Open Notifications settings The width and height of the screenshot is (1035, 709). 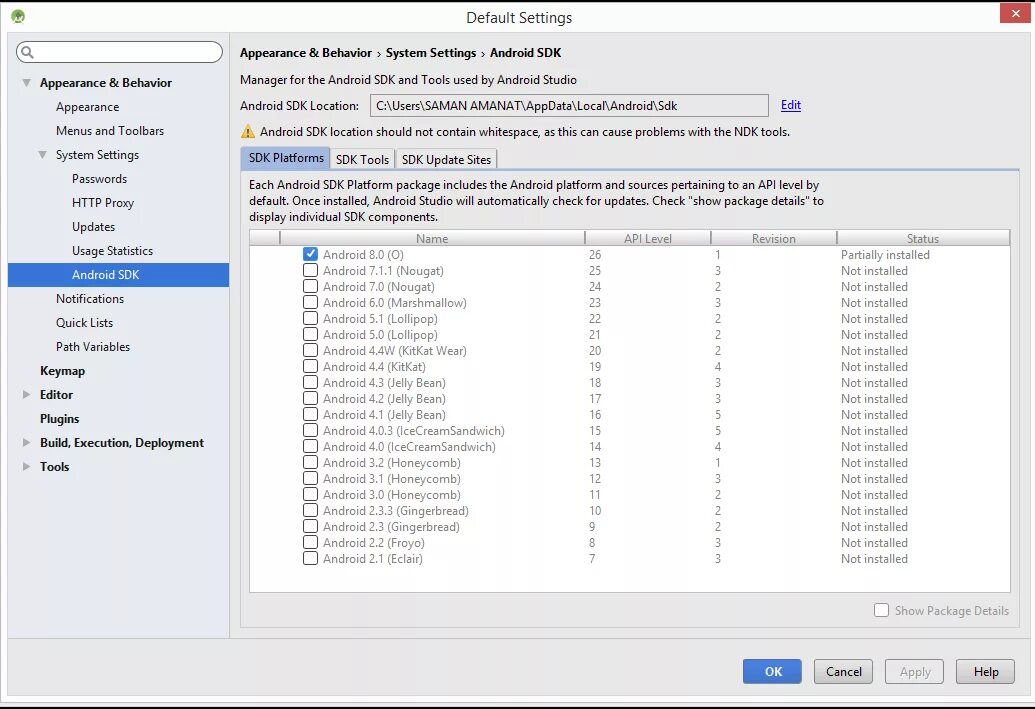90,298
